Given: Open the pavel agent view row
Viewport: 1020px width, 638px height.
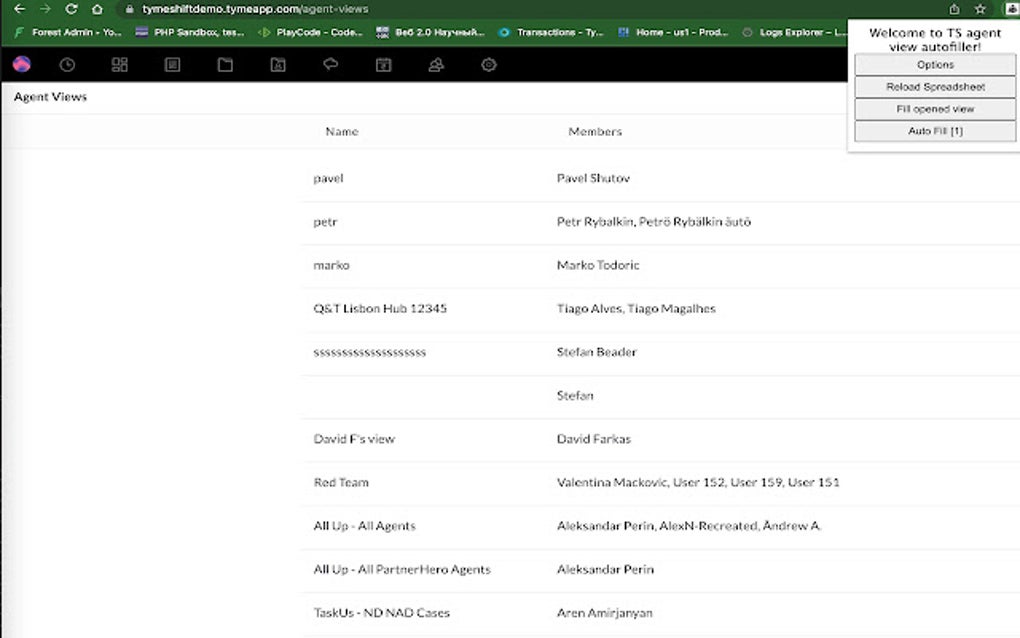Looking at the screenshot, I should click(329, 178).
